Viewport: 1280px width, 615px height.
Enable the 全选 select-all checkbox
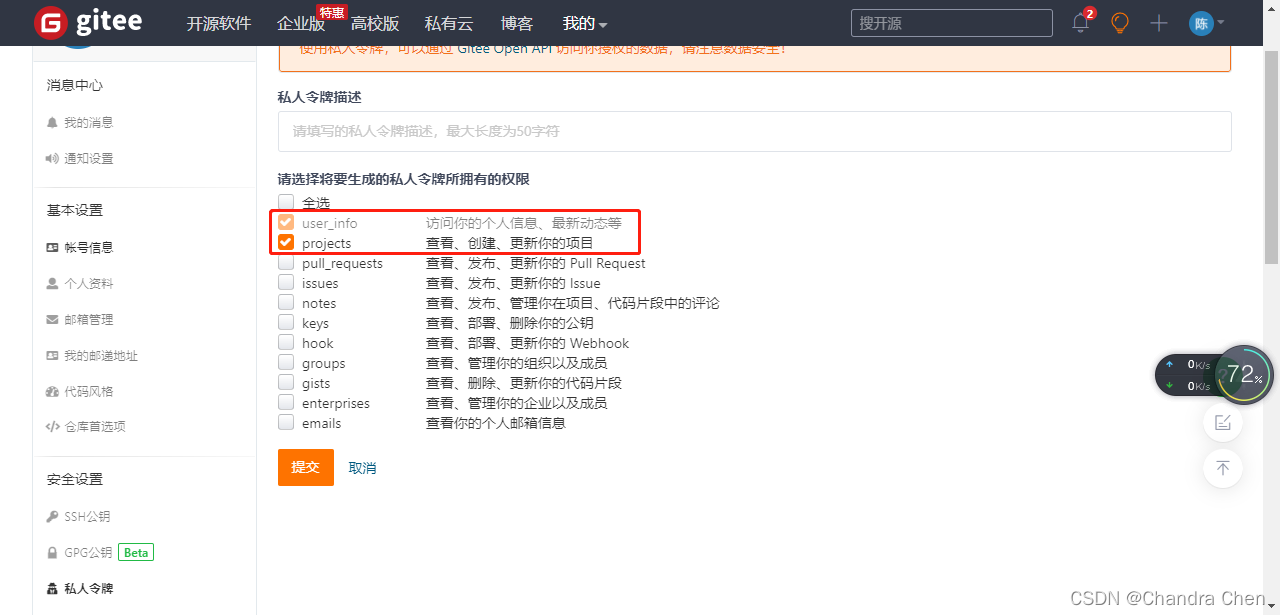click(285, 202)
